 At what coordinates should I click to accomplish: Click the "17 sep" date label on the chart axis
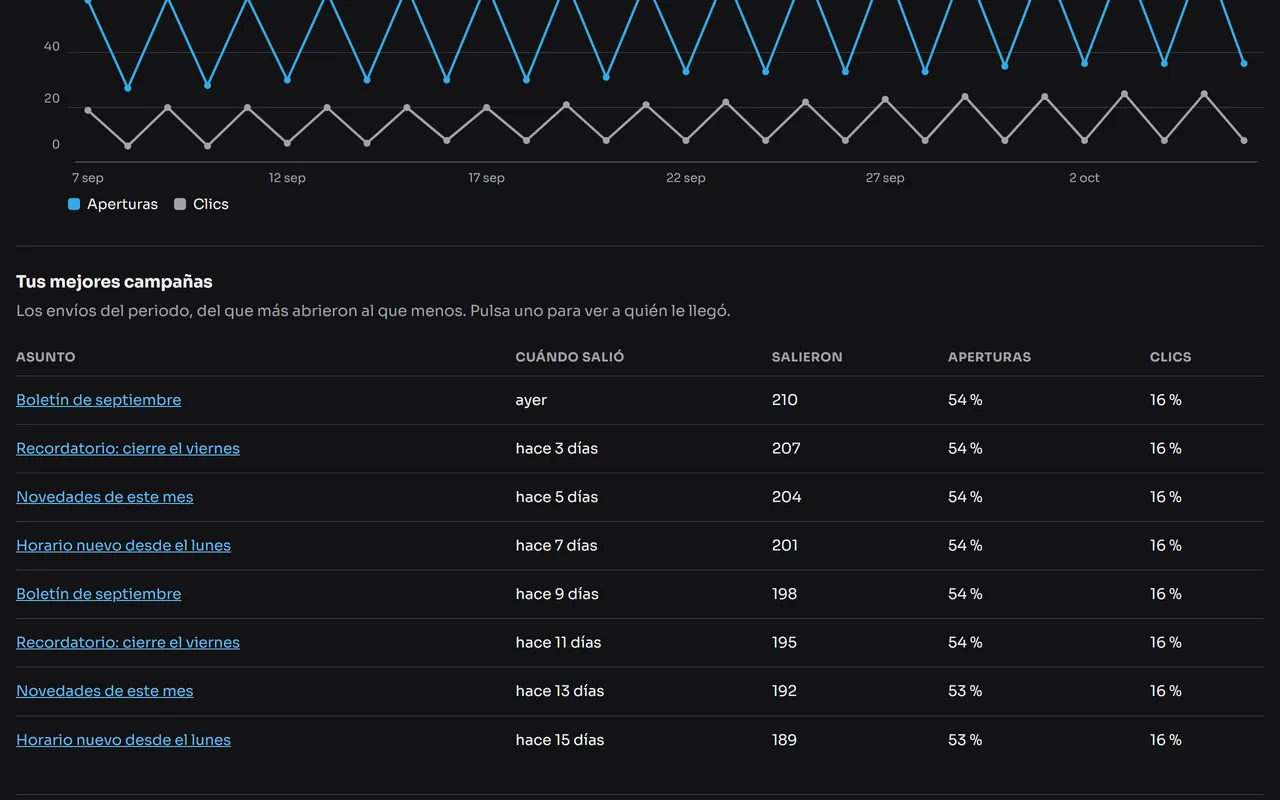(x=487, y=178)
